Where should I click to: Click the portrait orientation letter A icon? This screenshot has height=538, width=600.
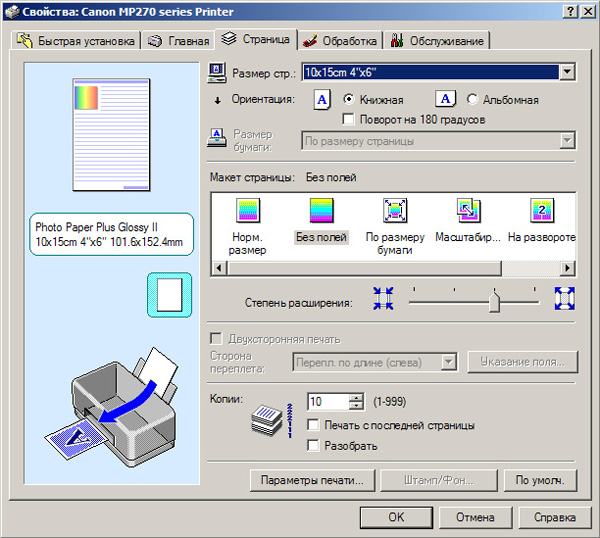tap(322, 100)
